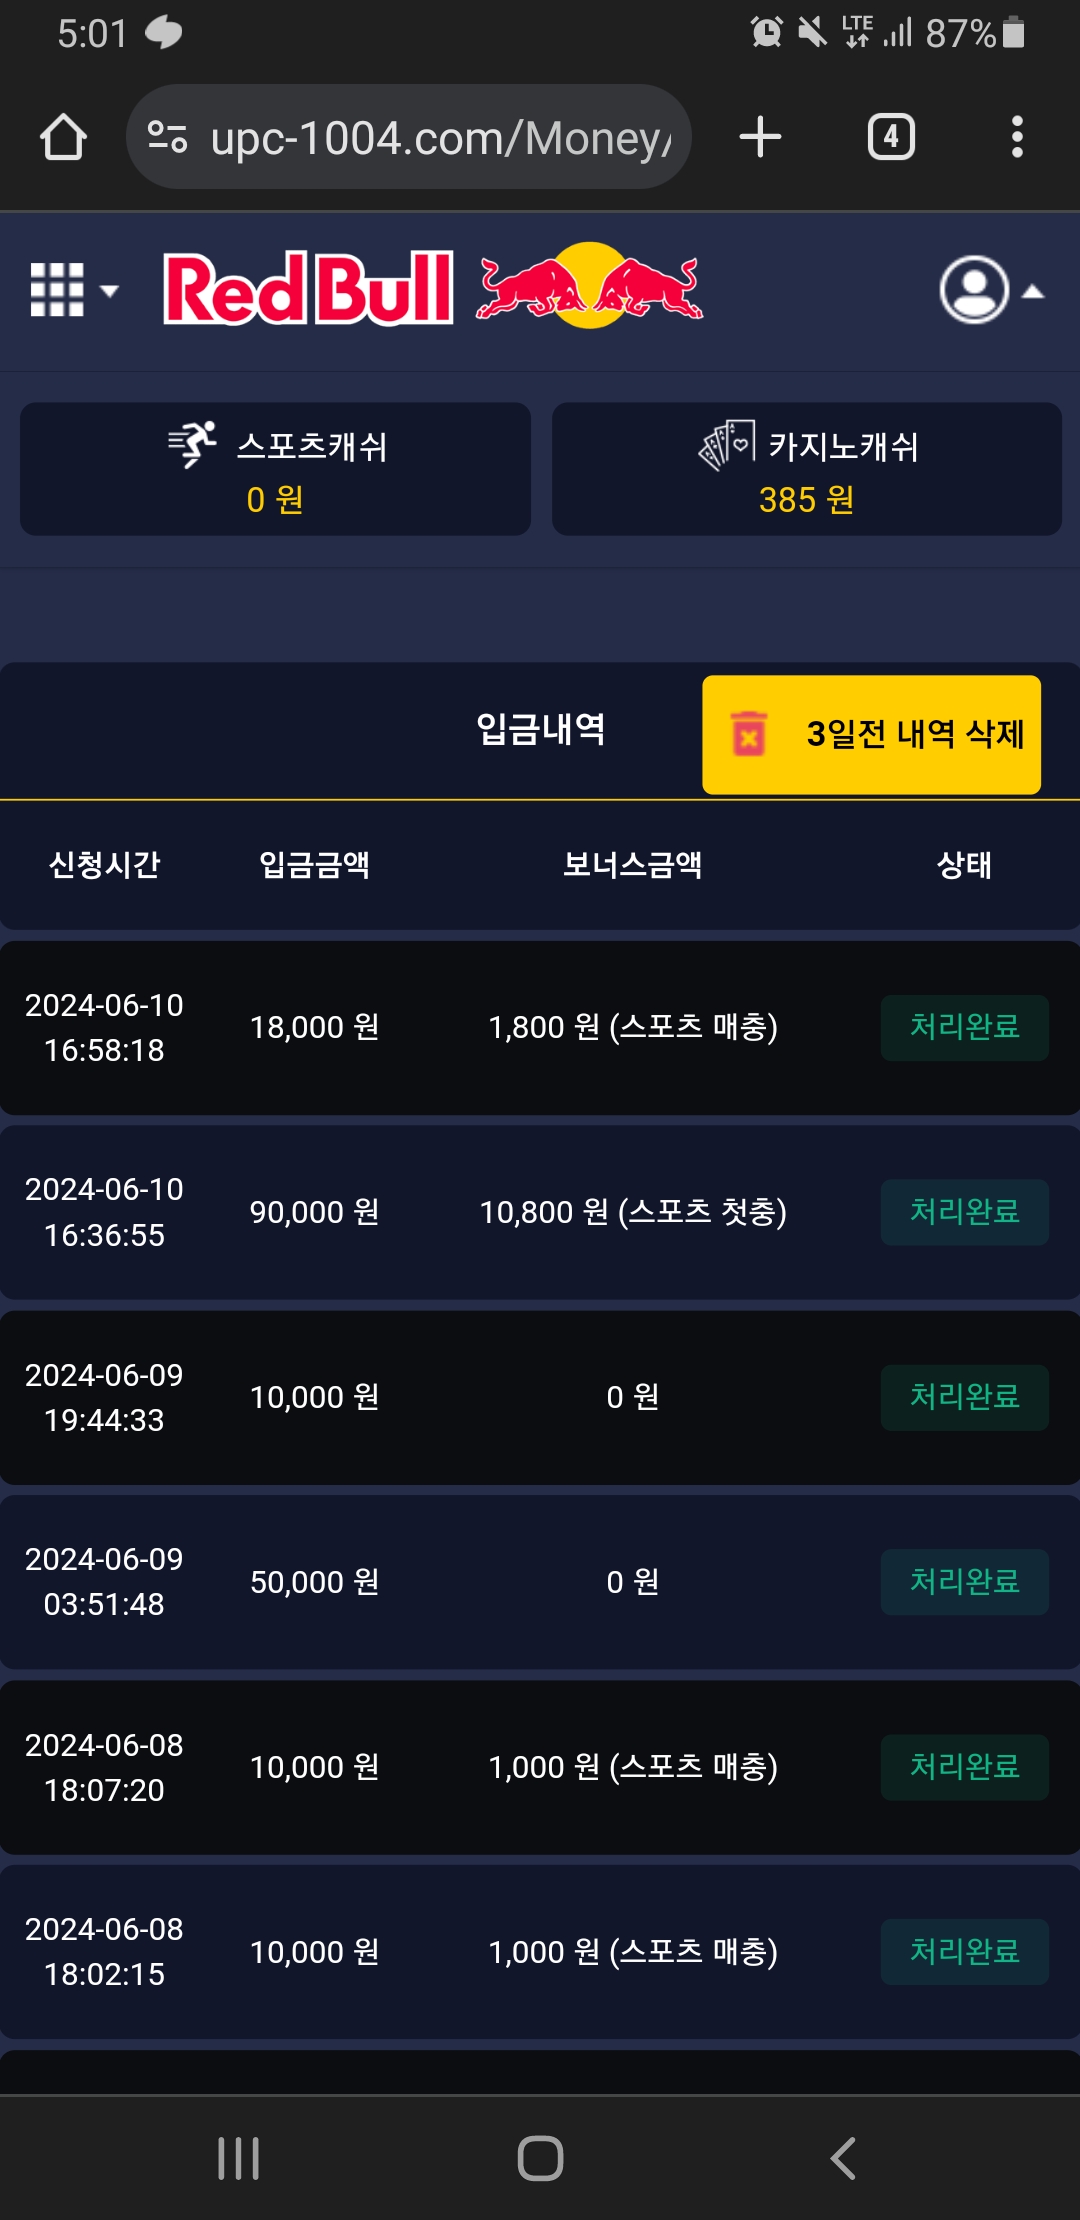Tap the browser home icon
The height and width of the screenshot is (2220, 1080).
[x=63, y=137]
